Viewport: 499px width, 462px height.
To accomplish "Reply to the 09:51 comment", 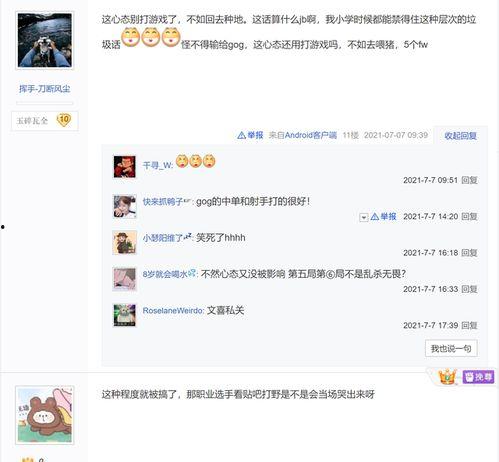I will pos(469,180).
